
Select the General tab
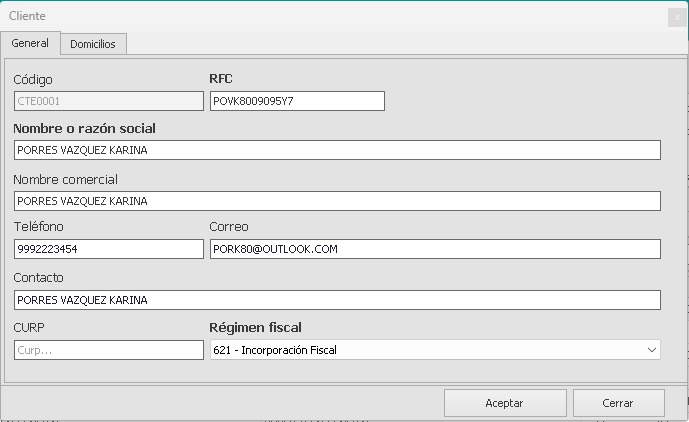point(30,43)
